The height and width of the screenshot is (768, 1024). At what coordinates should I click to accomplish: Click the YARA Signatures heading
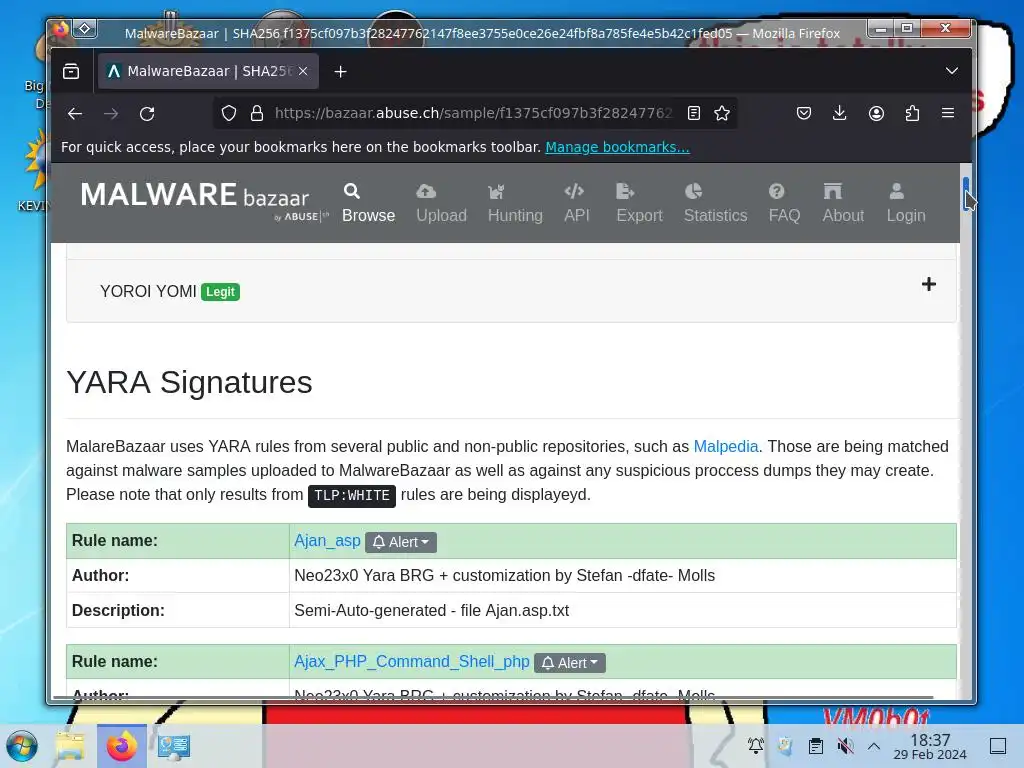pyautogui.click(x=189, y=383)
